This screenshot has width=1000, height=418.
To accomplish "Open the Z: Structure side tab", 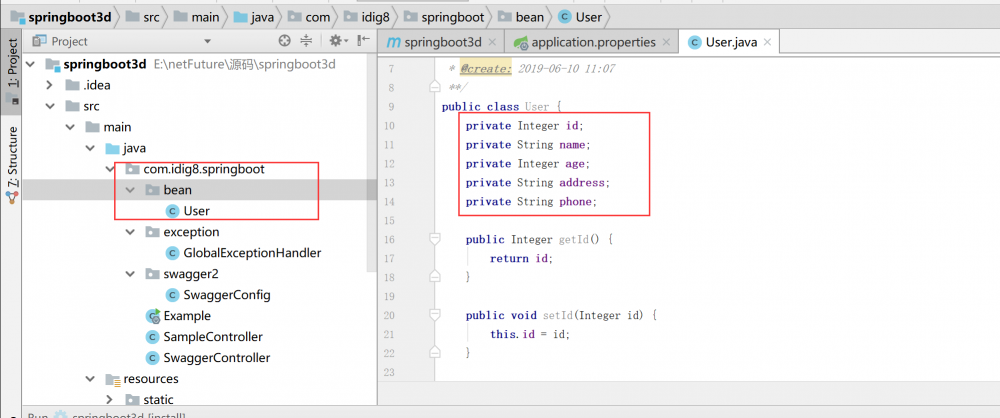I will point(11,164).
